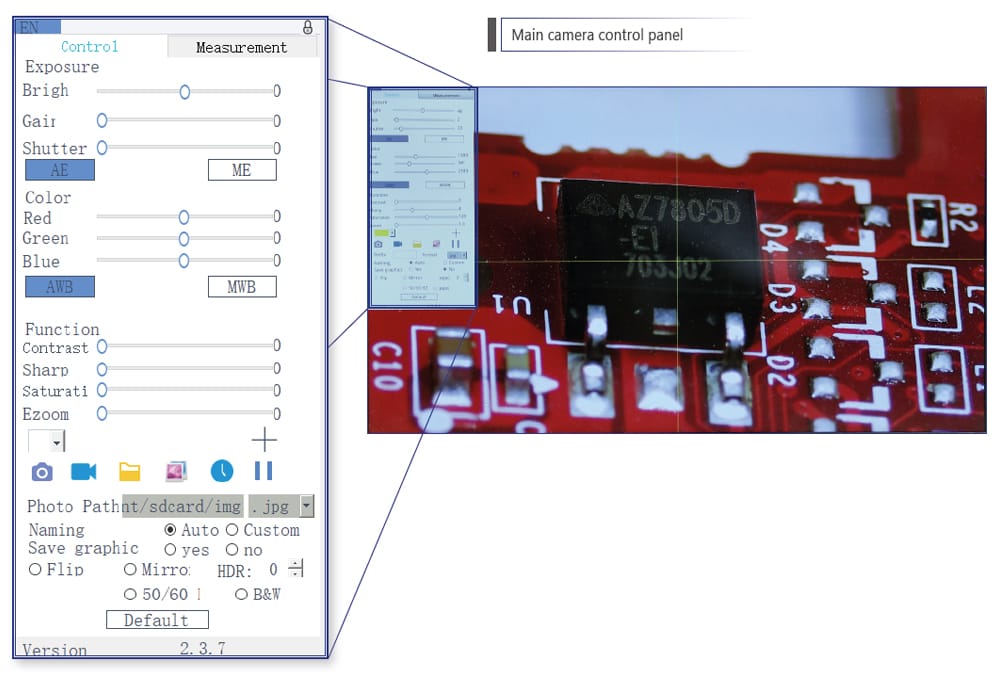
Task: Adjust the HDR value stepper
Action: (296, 568)
